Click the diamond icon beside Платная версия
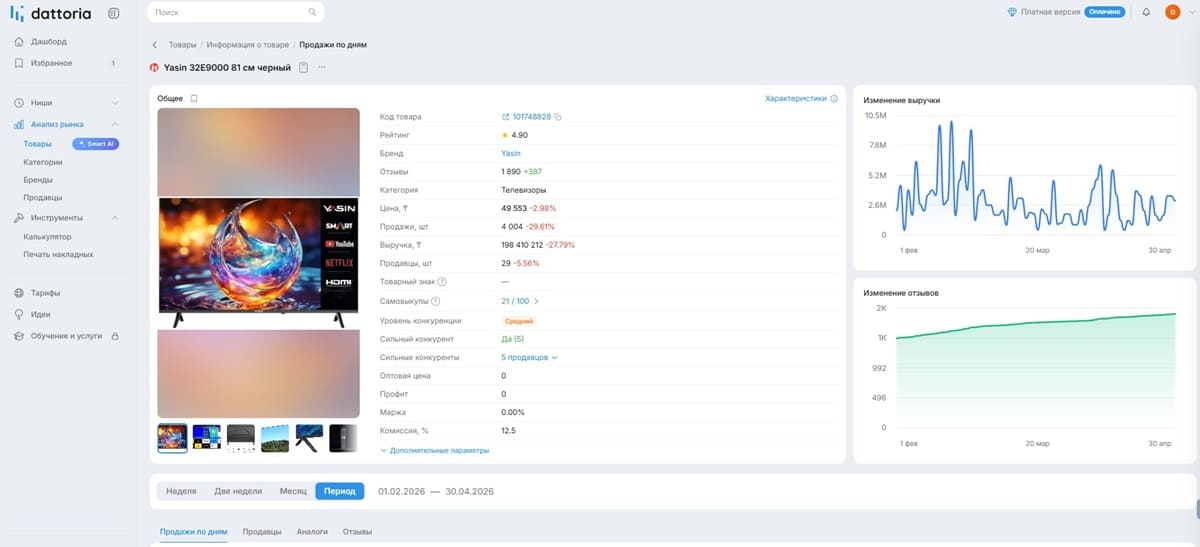Viewport: 1200px width, 547px height. 1012,12
